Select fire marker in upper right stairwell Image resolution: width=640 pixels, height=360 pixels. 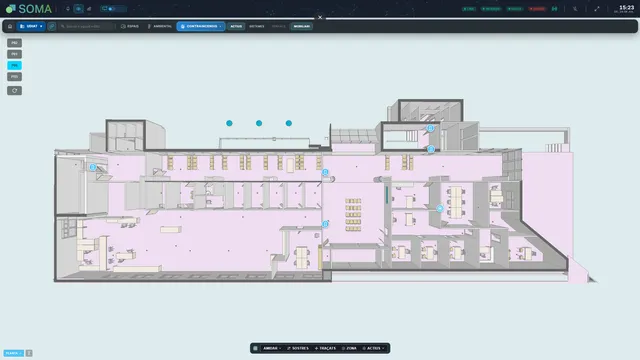pos(430,128)
